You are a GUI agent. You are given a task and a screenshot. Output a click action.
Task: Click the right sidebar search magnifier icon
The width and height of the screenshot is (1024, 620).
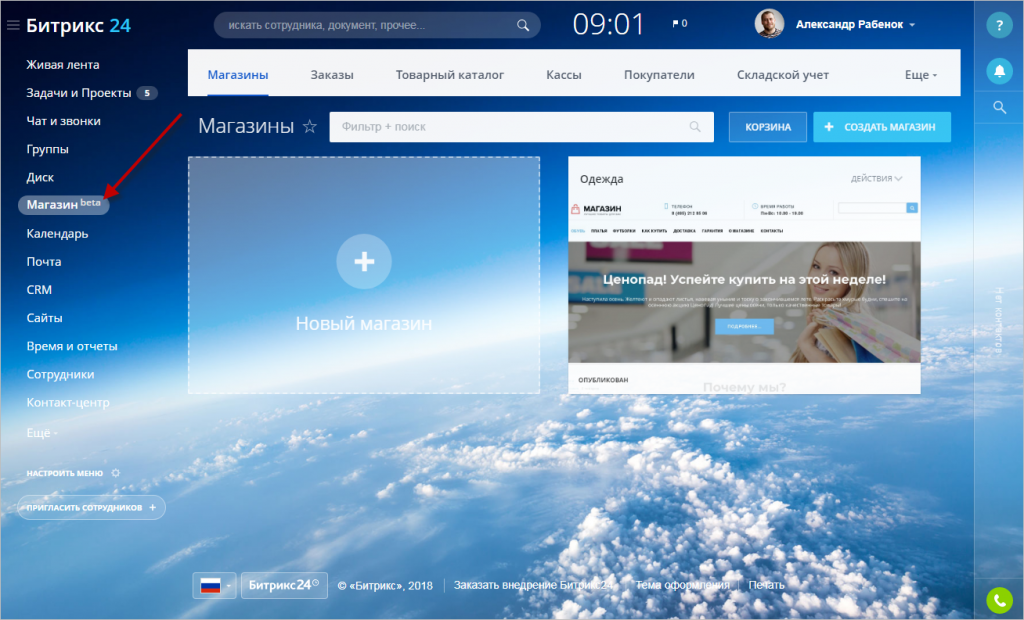(x=999, y=107)
